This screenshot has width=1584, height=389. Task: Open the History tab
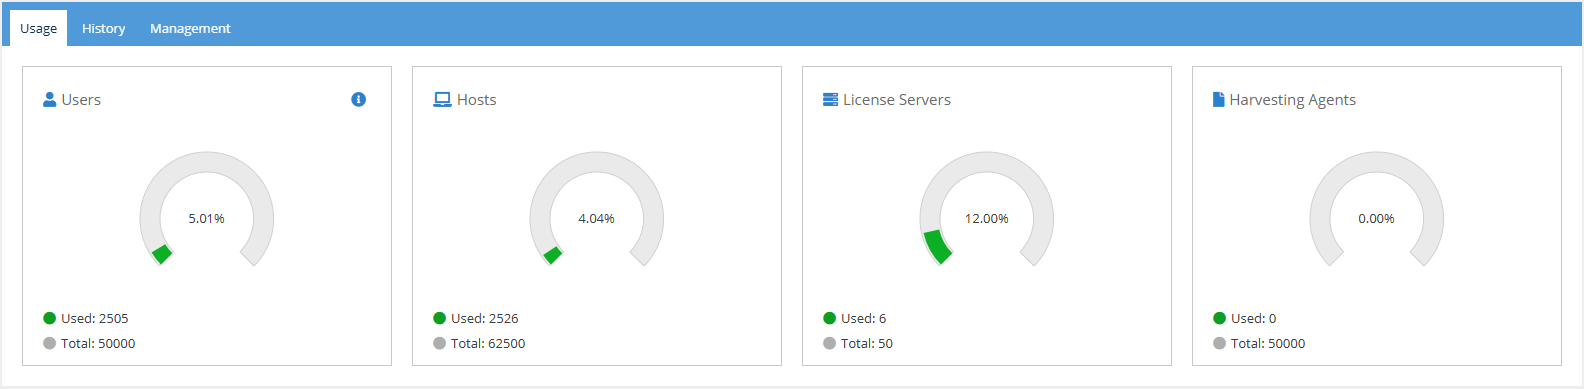pos(104,28)
